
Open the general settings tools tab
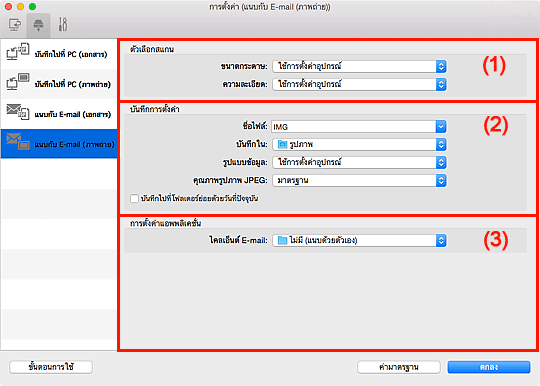pyautogui.click(x=63, y=25)
